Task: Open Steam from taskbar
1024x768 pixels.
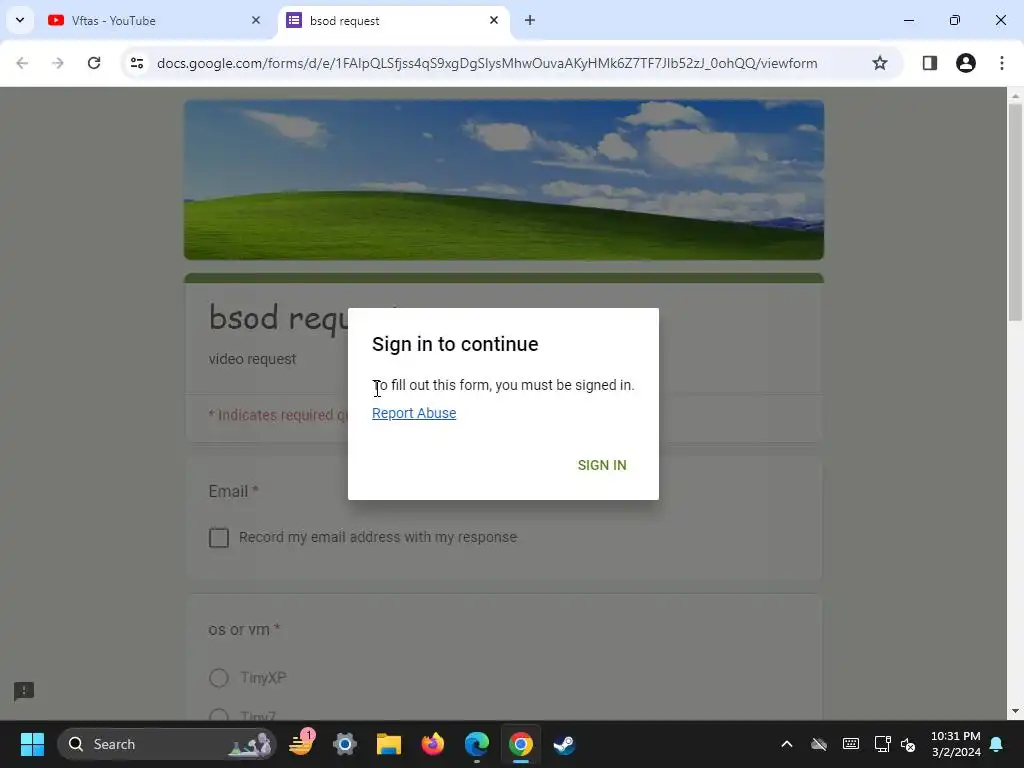Action: (x=564, y=744)
